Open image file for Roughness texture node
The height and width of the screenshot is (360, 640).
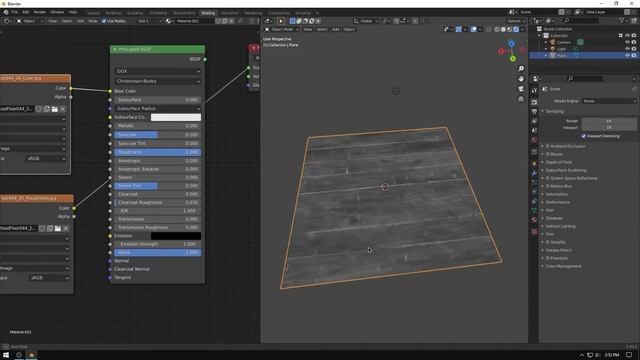tap(58, 228)
